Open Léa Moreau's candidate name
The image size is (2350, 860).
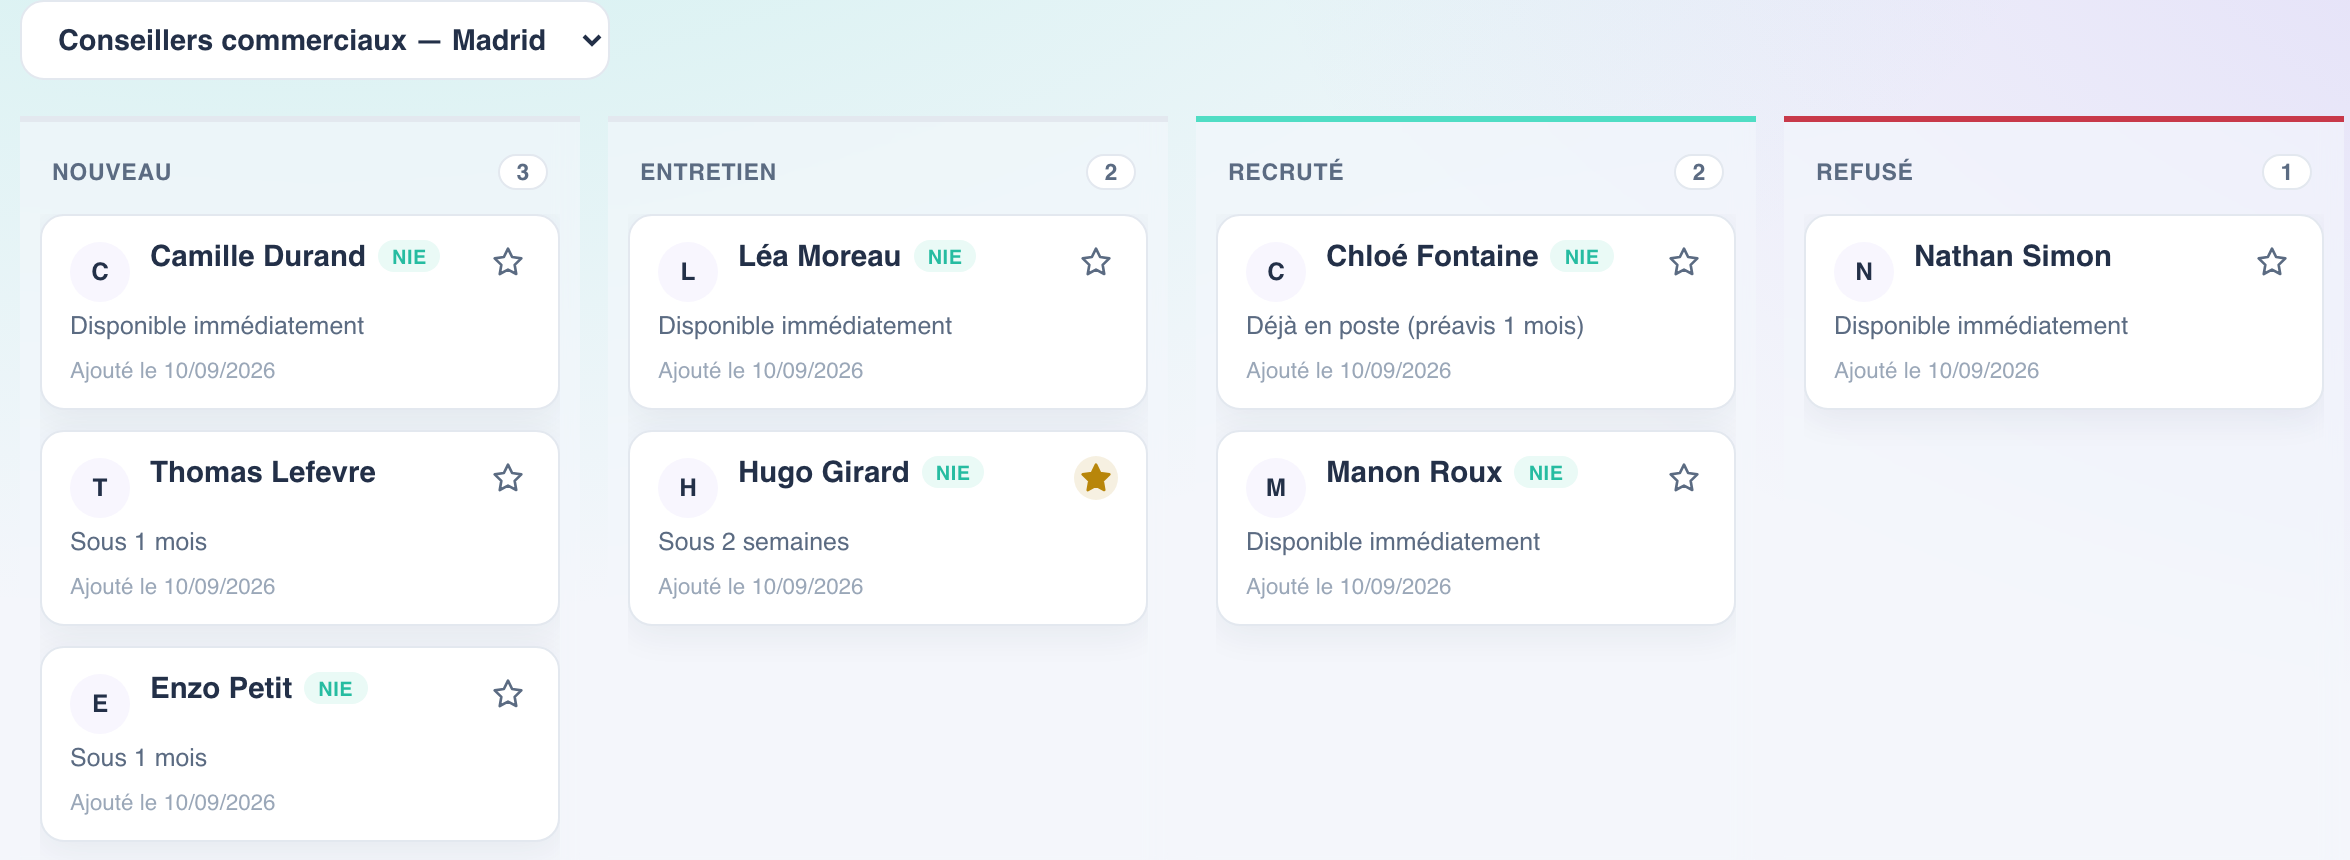click(819, 256)
